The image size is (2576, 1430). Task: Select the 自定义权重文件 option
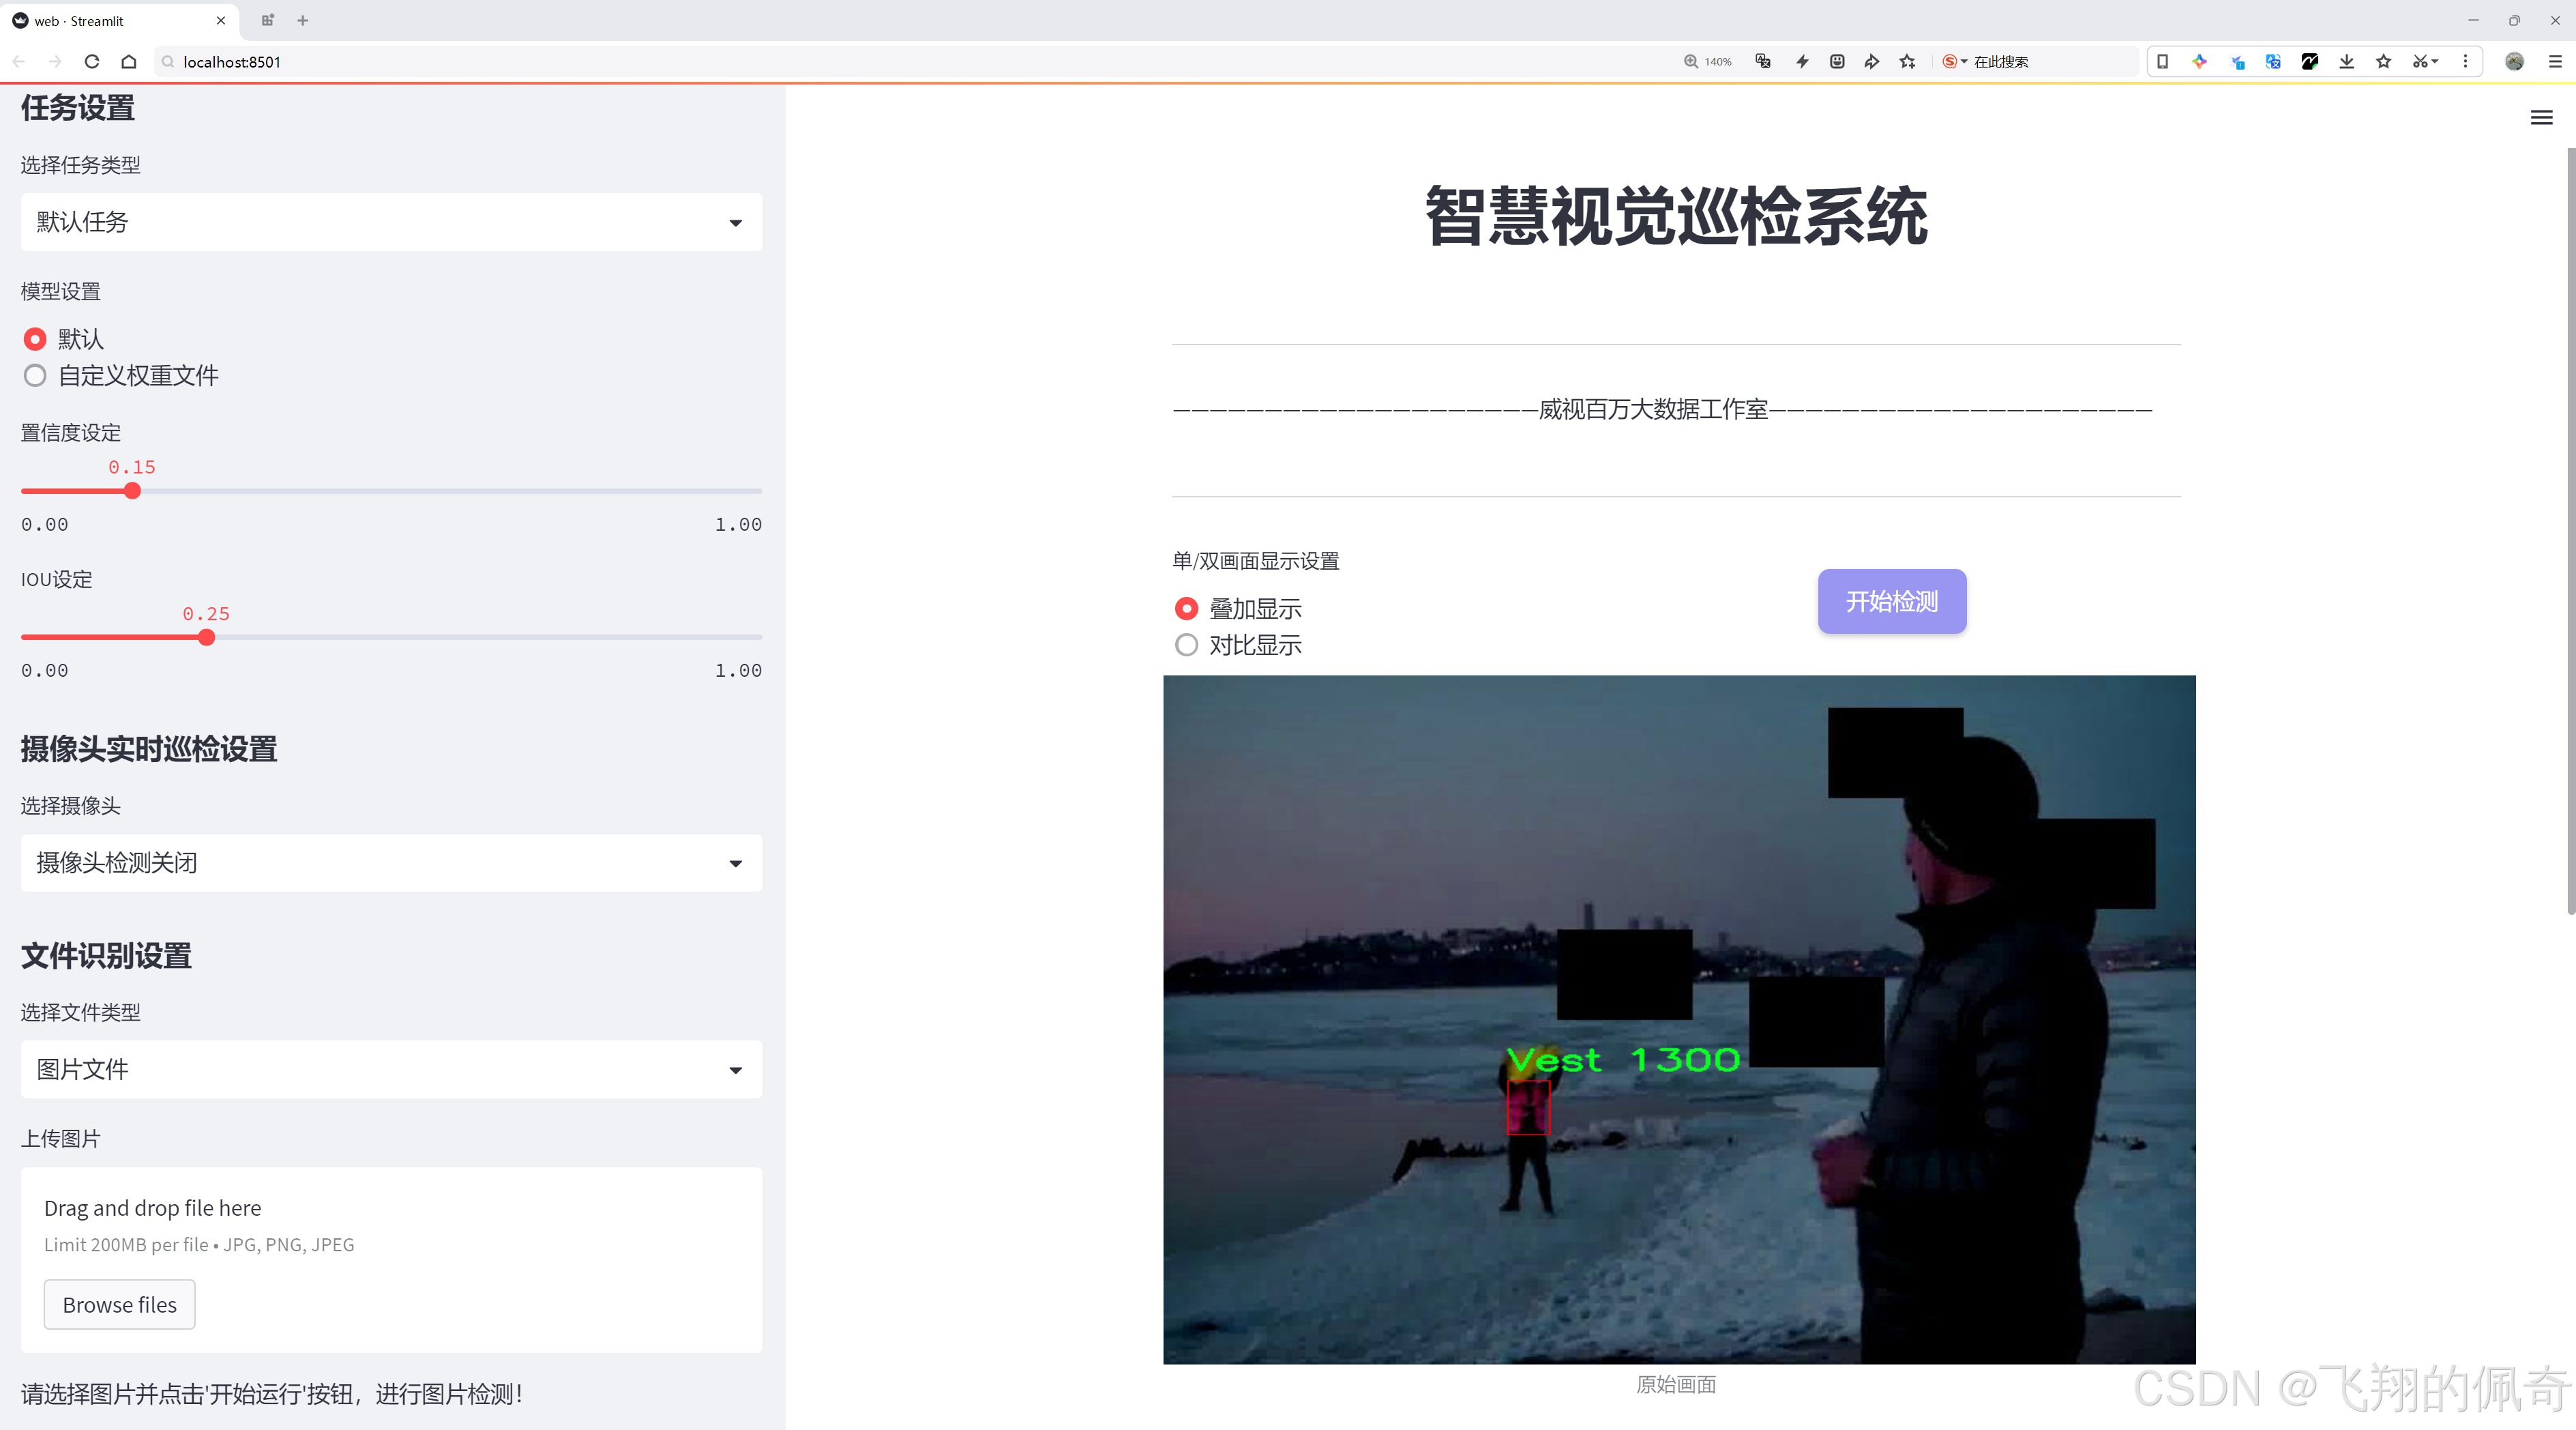tap(35, 375)
